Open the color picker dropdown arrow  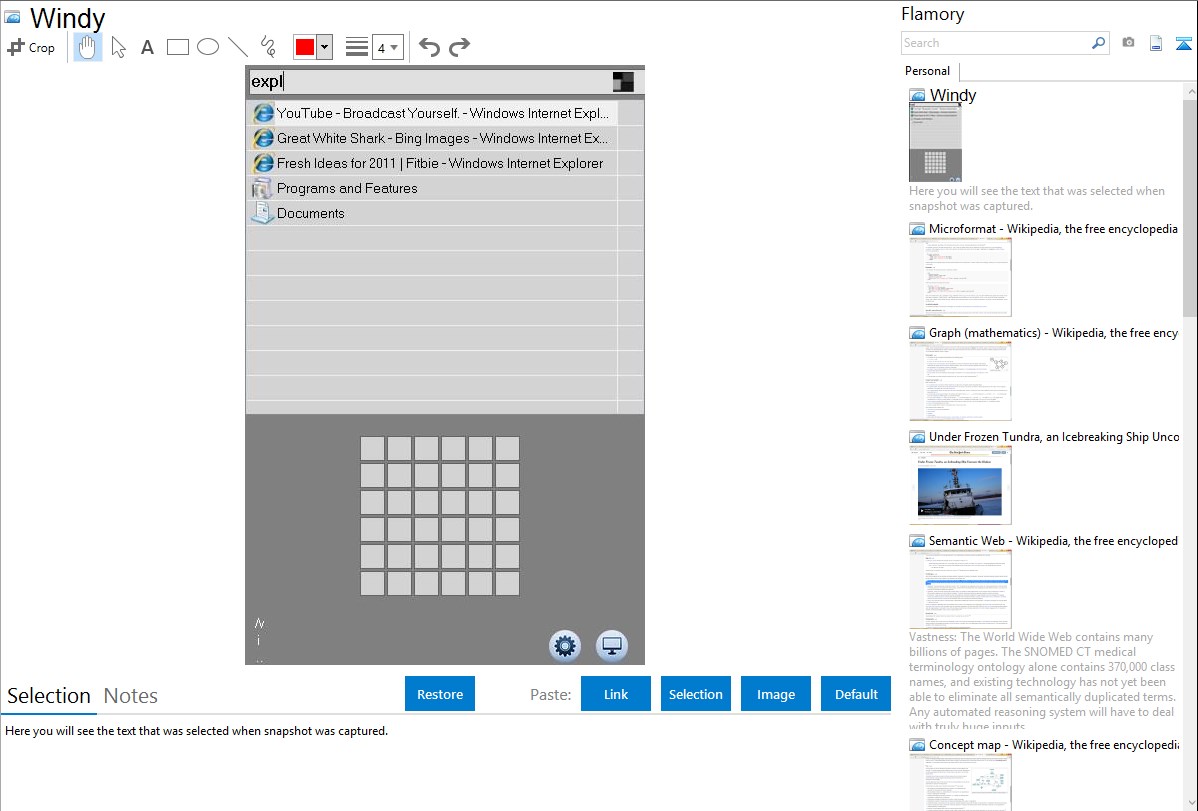(325, 47)
